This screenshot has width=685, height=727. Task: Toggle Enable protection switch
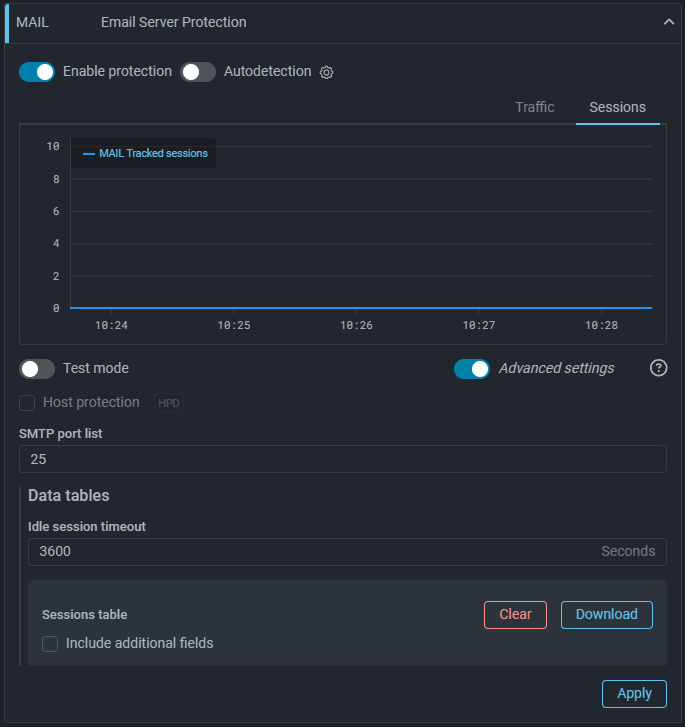[x=37, y=72]
